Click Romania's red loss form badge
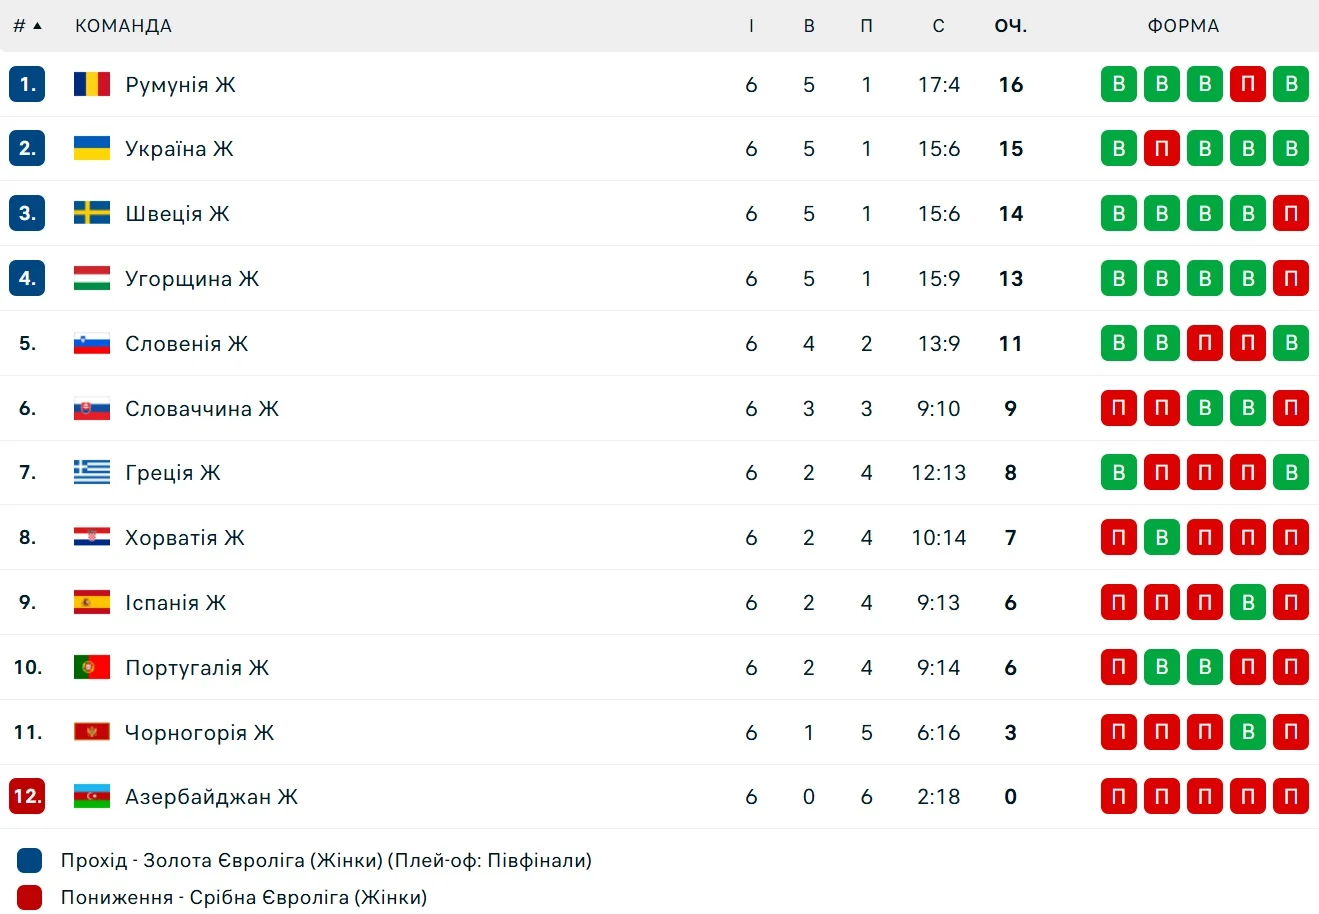 point(1248,84)
